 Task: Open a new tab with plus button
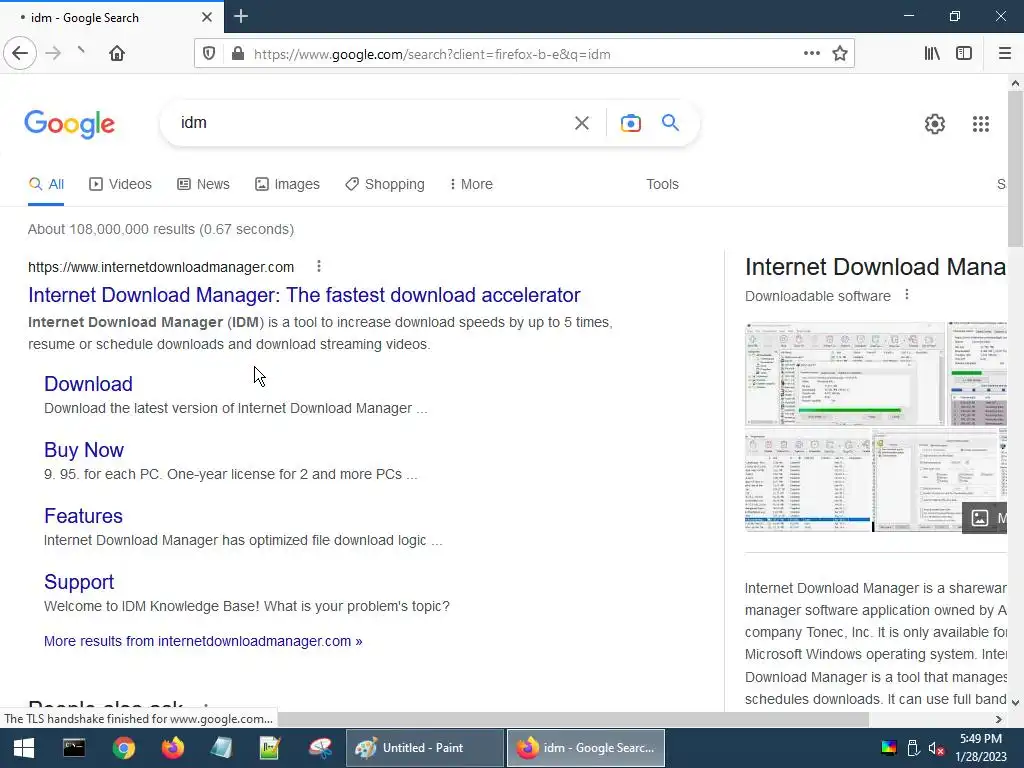(240, 16)
